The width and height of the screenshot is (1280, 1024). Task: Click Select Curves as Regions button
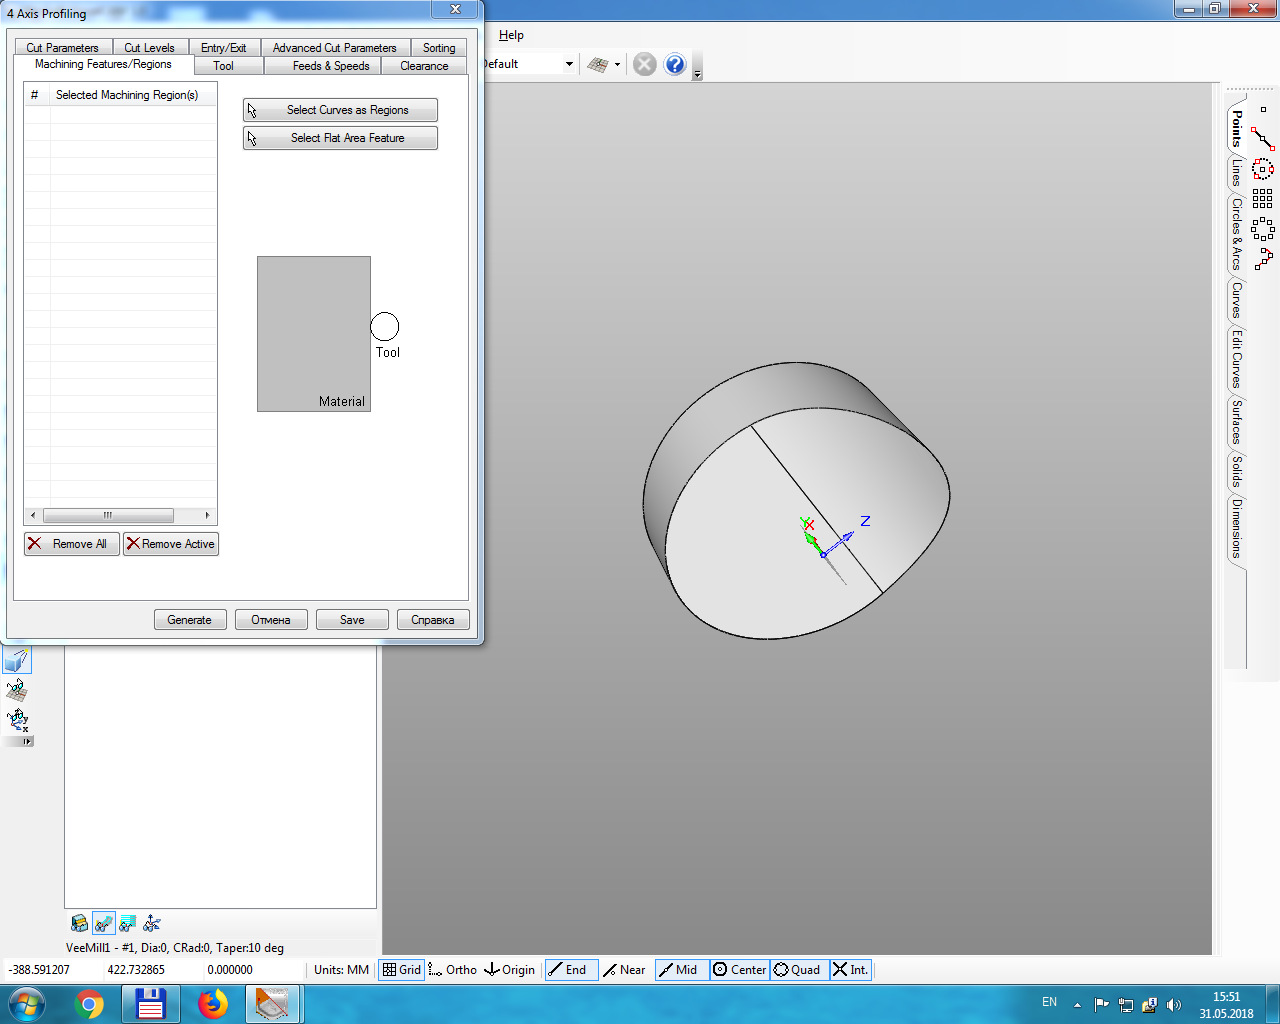[x=340, y=110]
